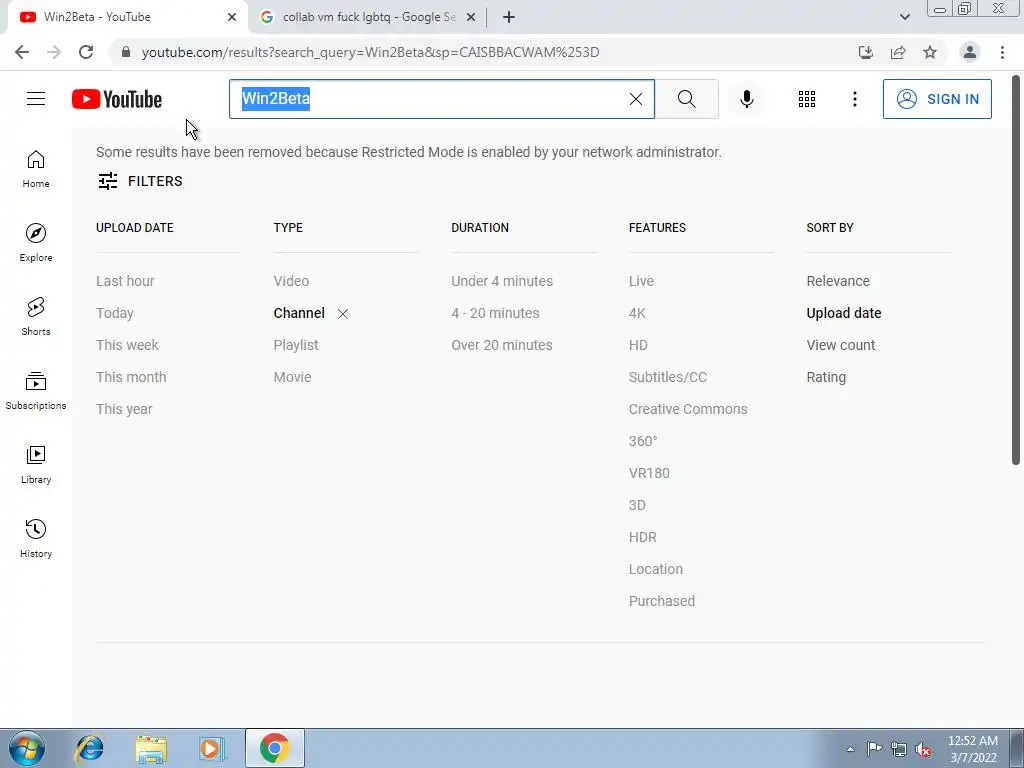
Task: Go back with the browser arrow
Action: pos(22,52)
